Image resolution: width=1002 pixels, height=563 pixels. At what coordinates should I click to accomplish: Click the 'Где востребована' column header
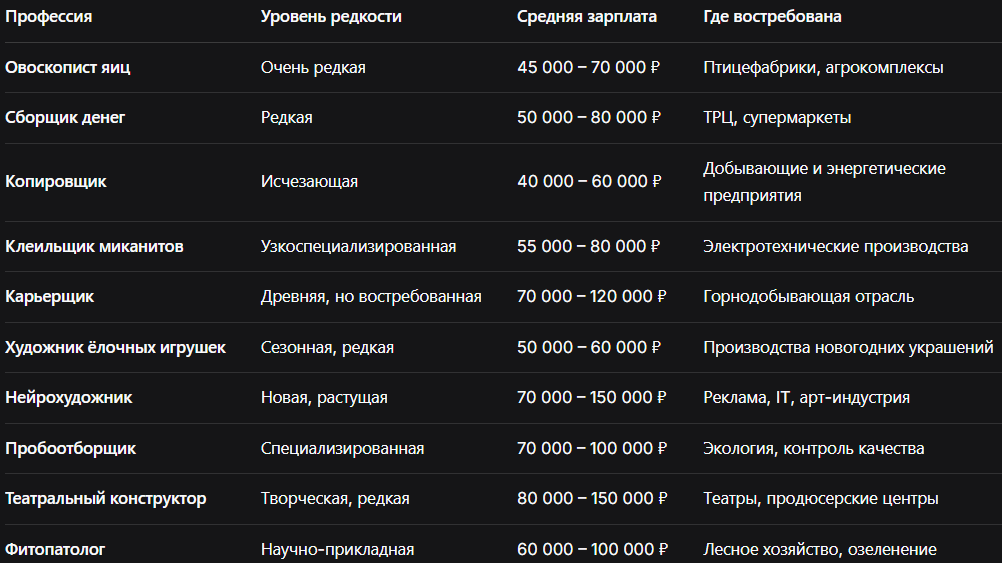pyautogui.click(x=772, y=17)
